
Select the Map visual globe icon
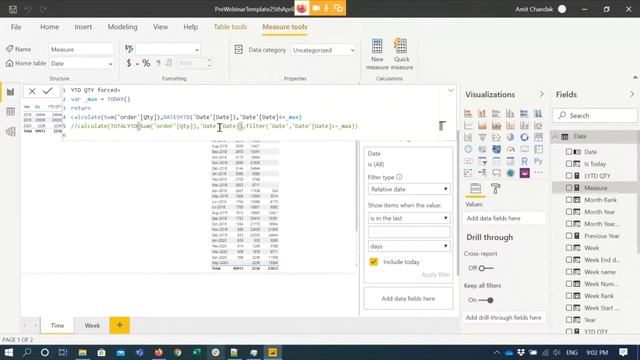point(468,149)
